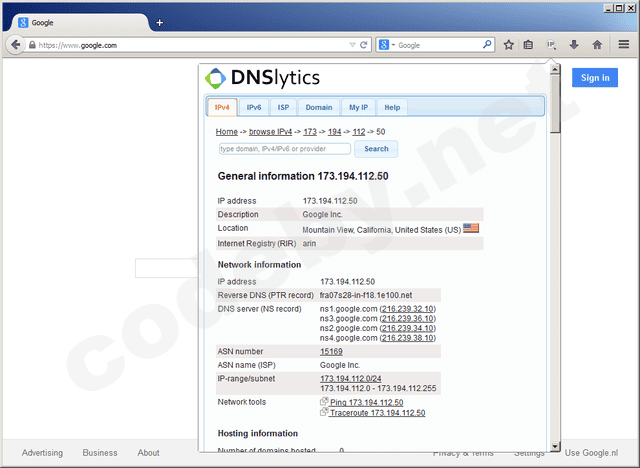The image size is (640, 468).
Task: Click the 112 breadcrumb link
Action: click(359, 132)
